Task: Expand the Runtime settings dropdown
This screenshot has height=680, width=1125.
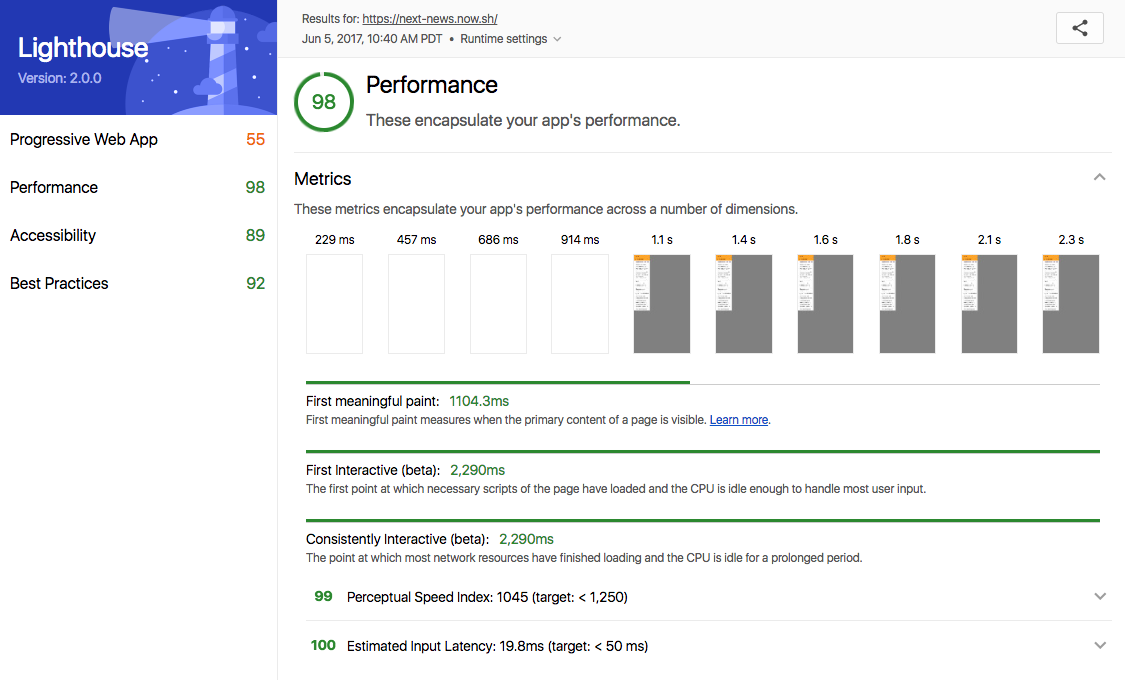Action: point(511,39)
